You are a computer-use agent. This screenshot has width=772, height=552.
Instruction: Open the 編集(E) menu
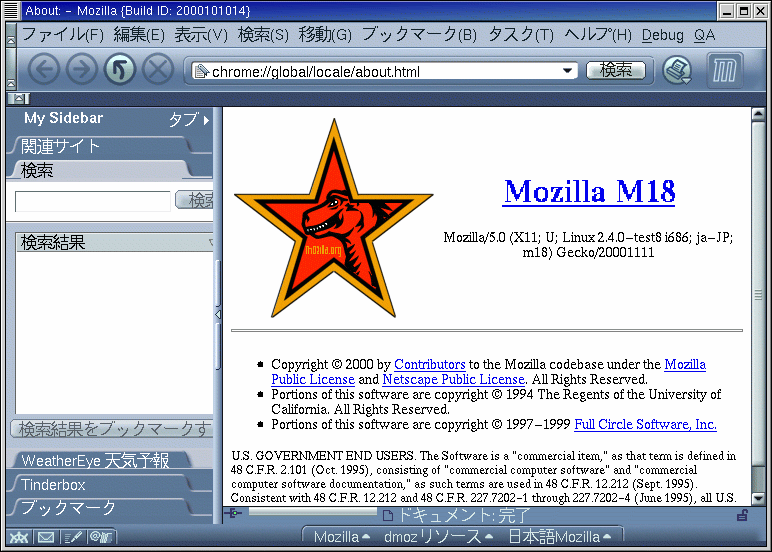click(139, 35)
